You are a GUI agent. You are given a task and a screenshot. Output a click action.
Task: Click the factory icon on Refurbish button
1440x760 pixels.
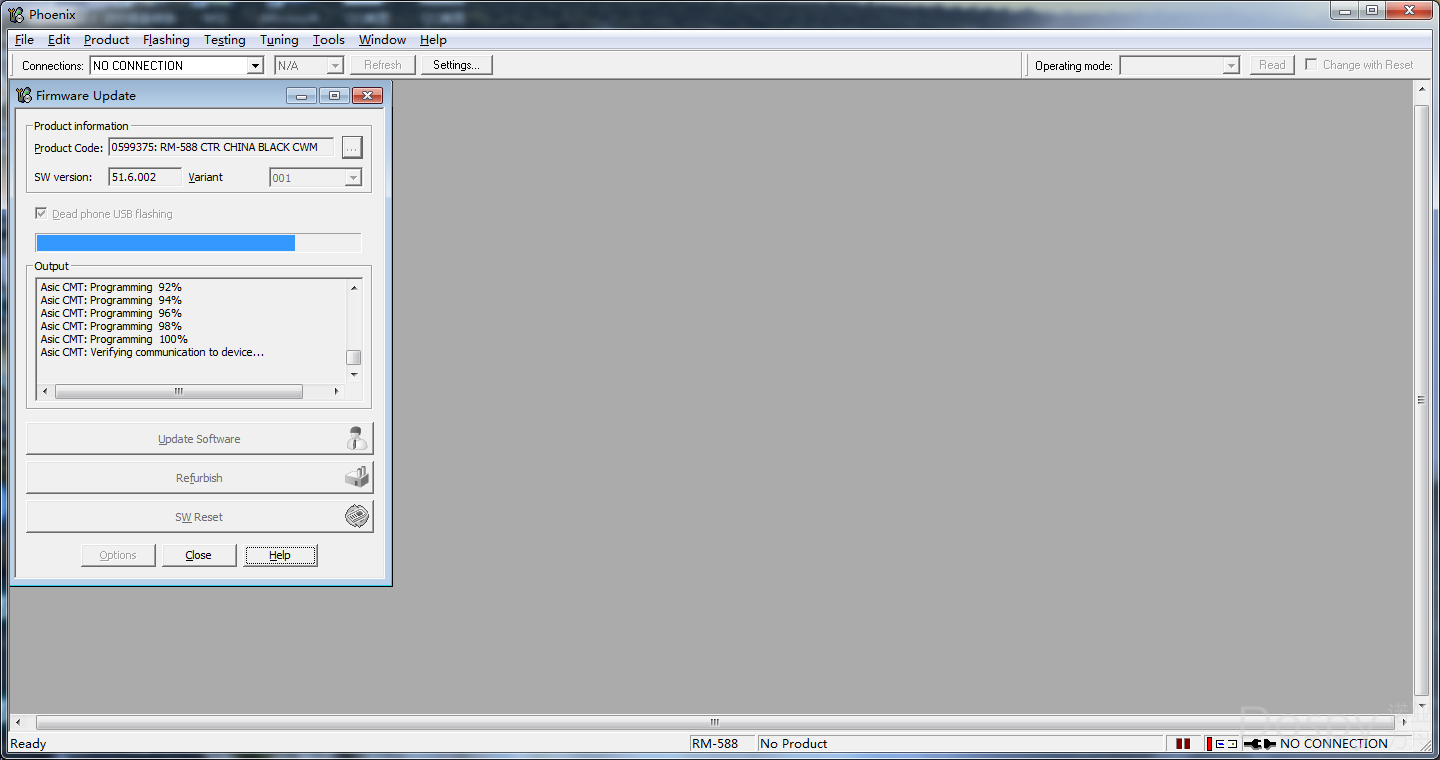pyautogui.click(x=356, y=477)
